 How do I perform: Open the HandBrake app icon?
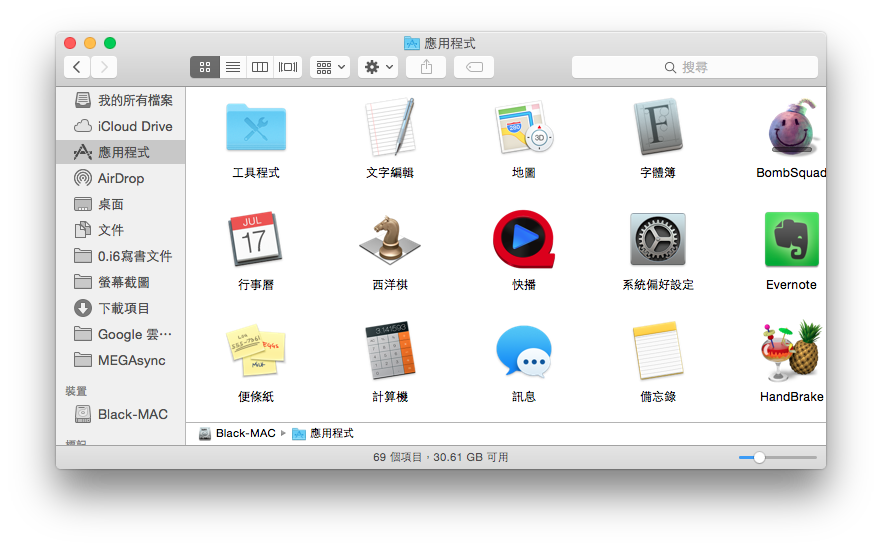coord(791,351)
